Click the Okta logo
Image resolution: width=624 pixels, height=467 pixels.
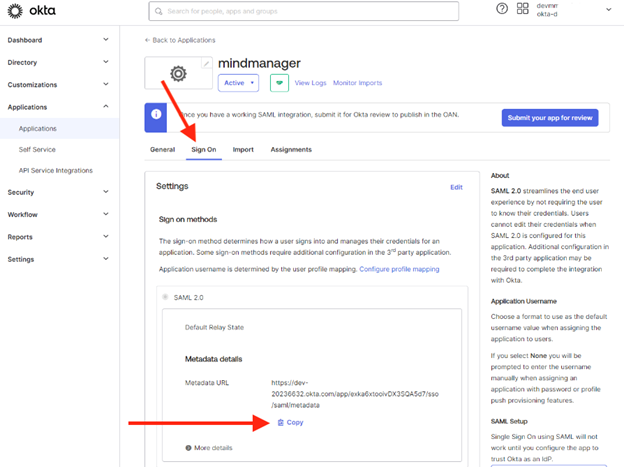point(31,11)
